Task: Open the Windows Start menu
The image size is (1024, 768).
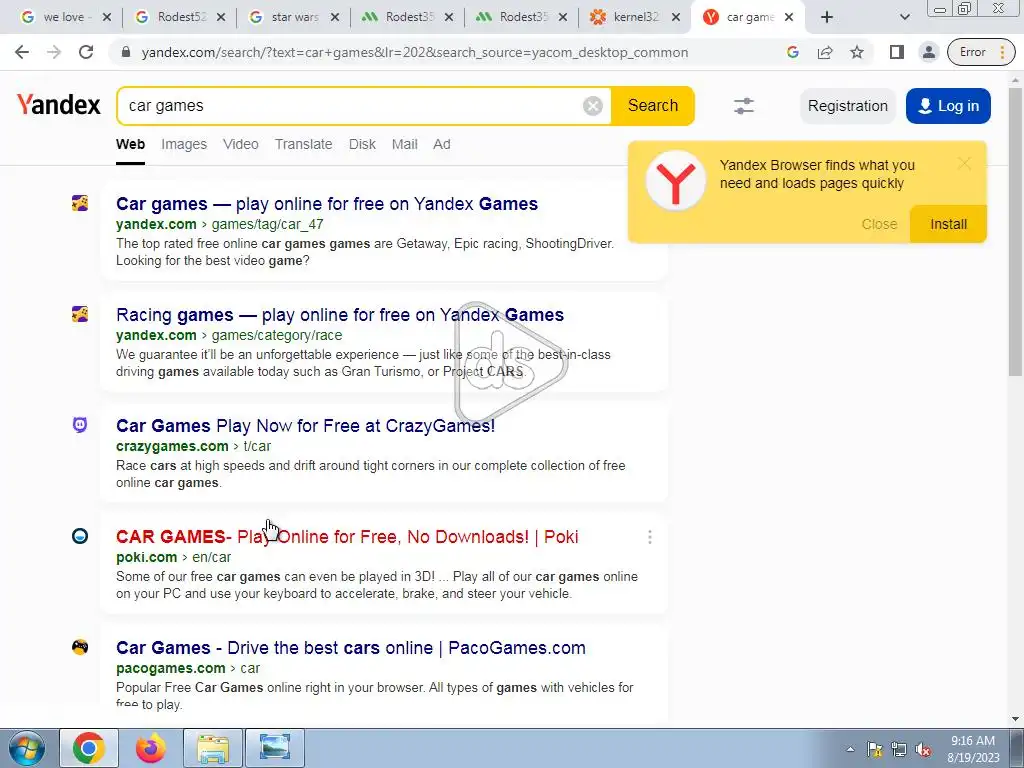Action: [x=27, y=748]
